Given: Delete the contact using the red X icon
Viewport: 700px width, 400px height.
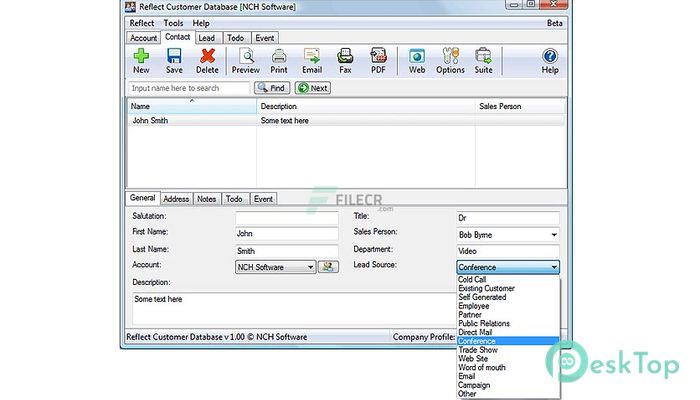Looking at the screenshot, I should click(x=207, y=61).
